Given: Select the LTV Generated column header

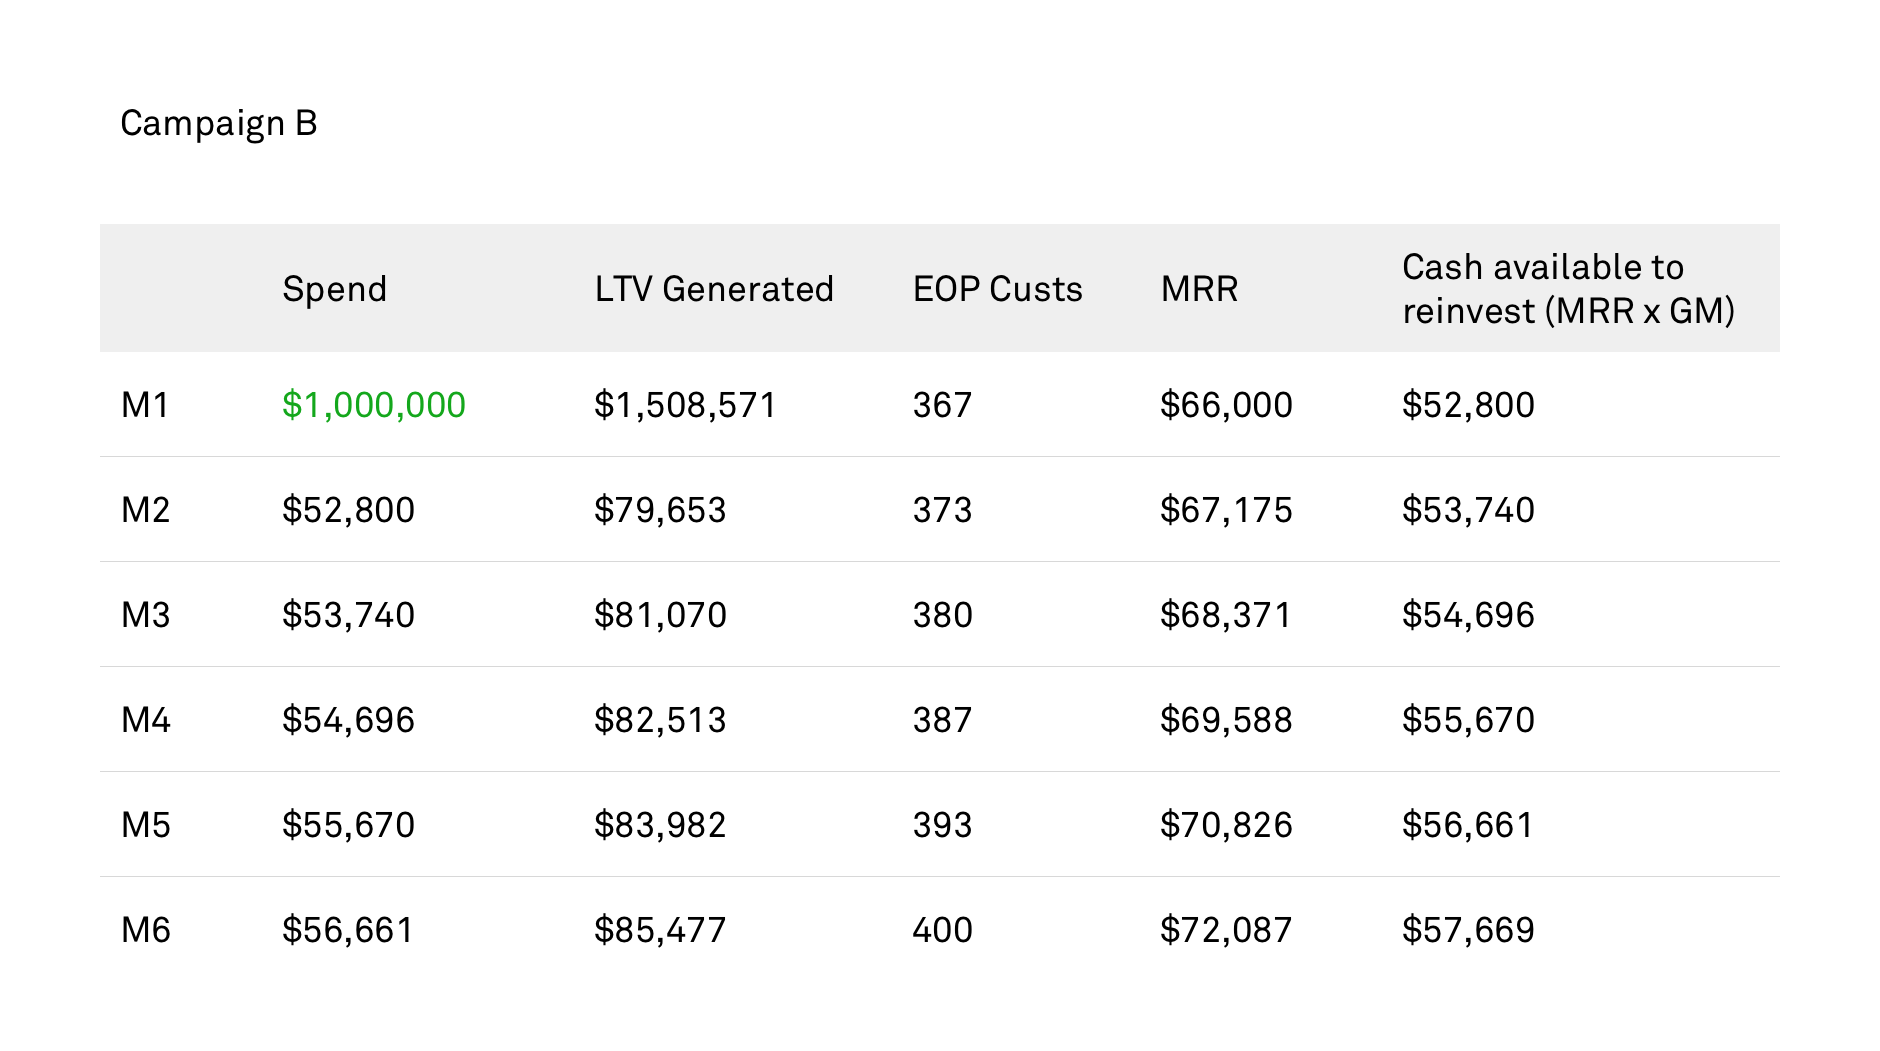Looking at the screenshot, I should pos(714,289).
